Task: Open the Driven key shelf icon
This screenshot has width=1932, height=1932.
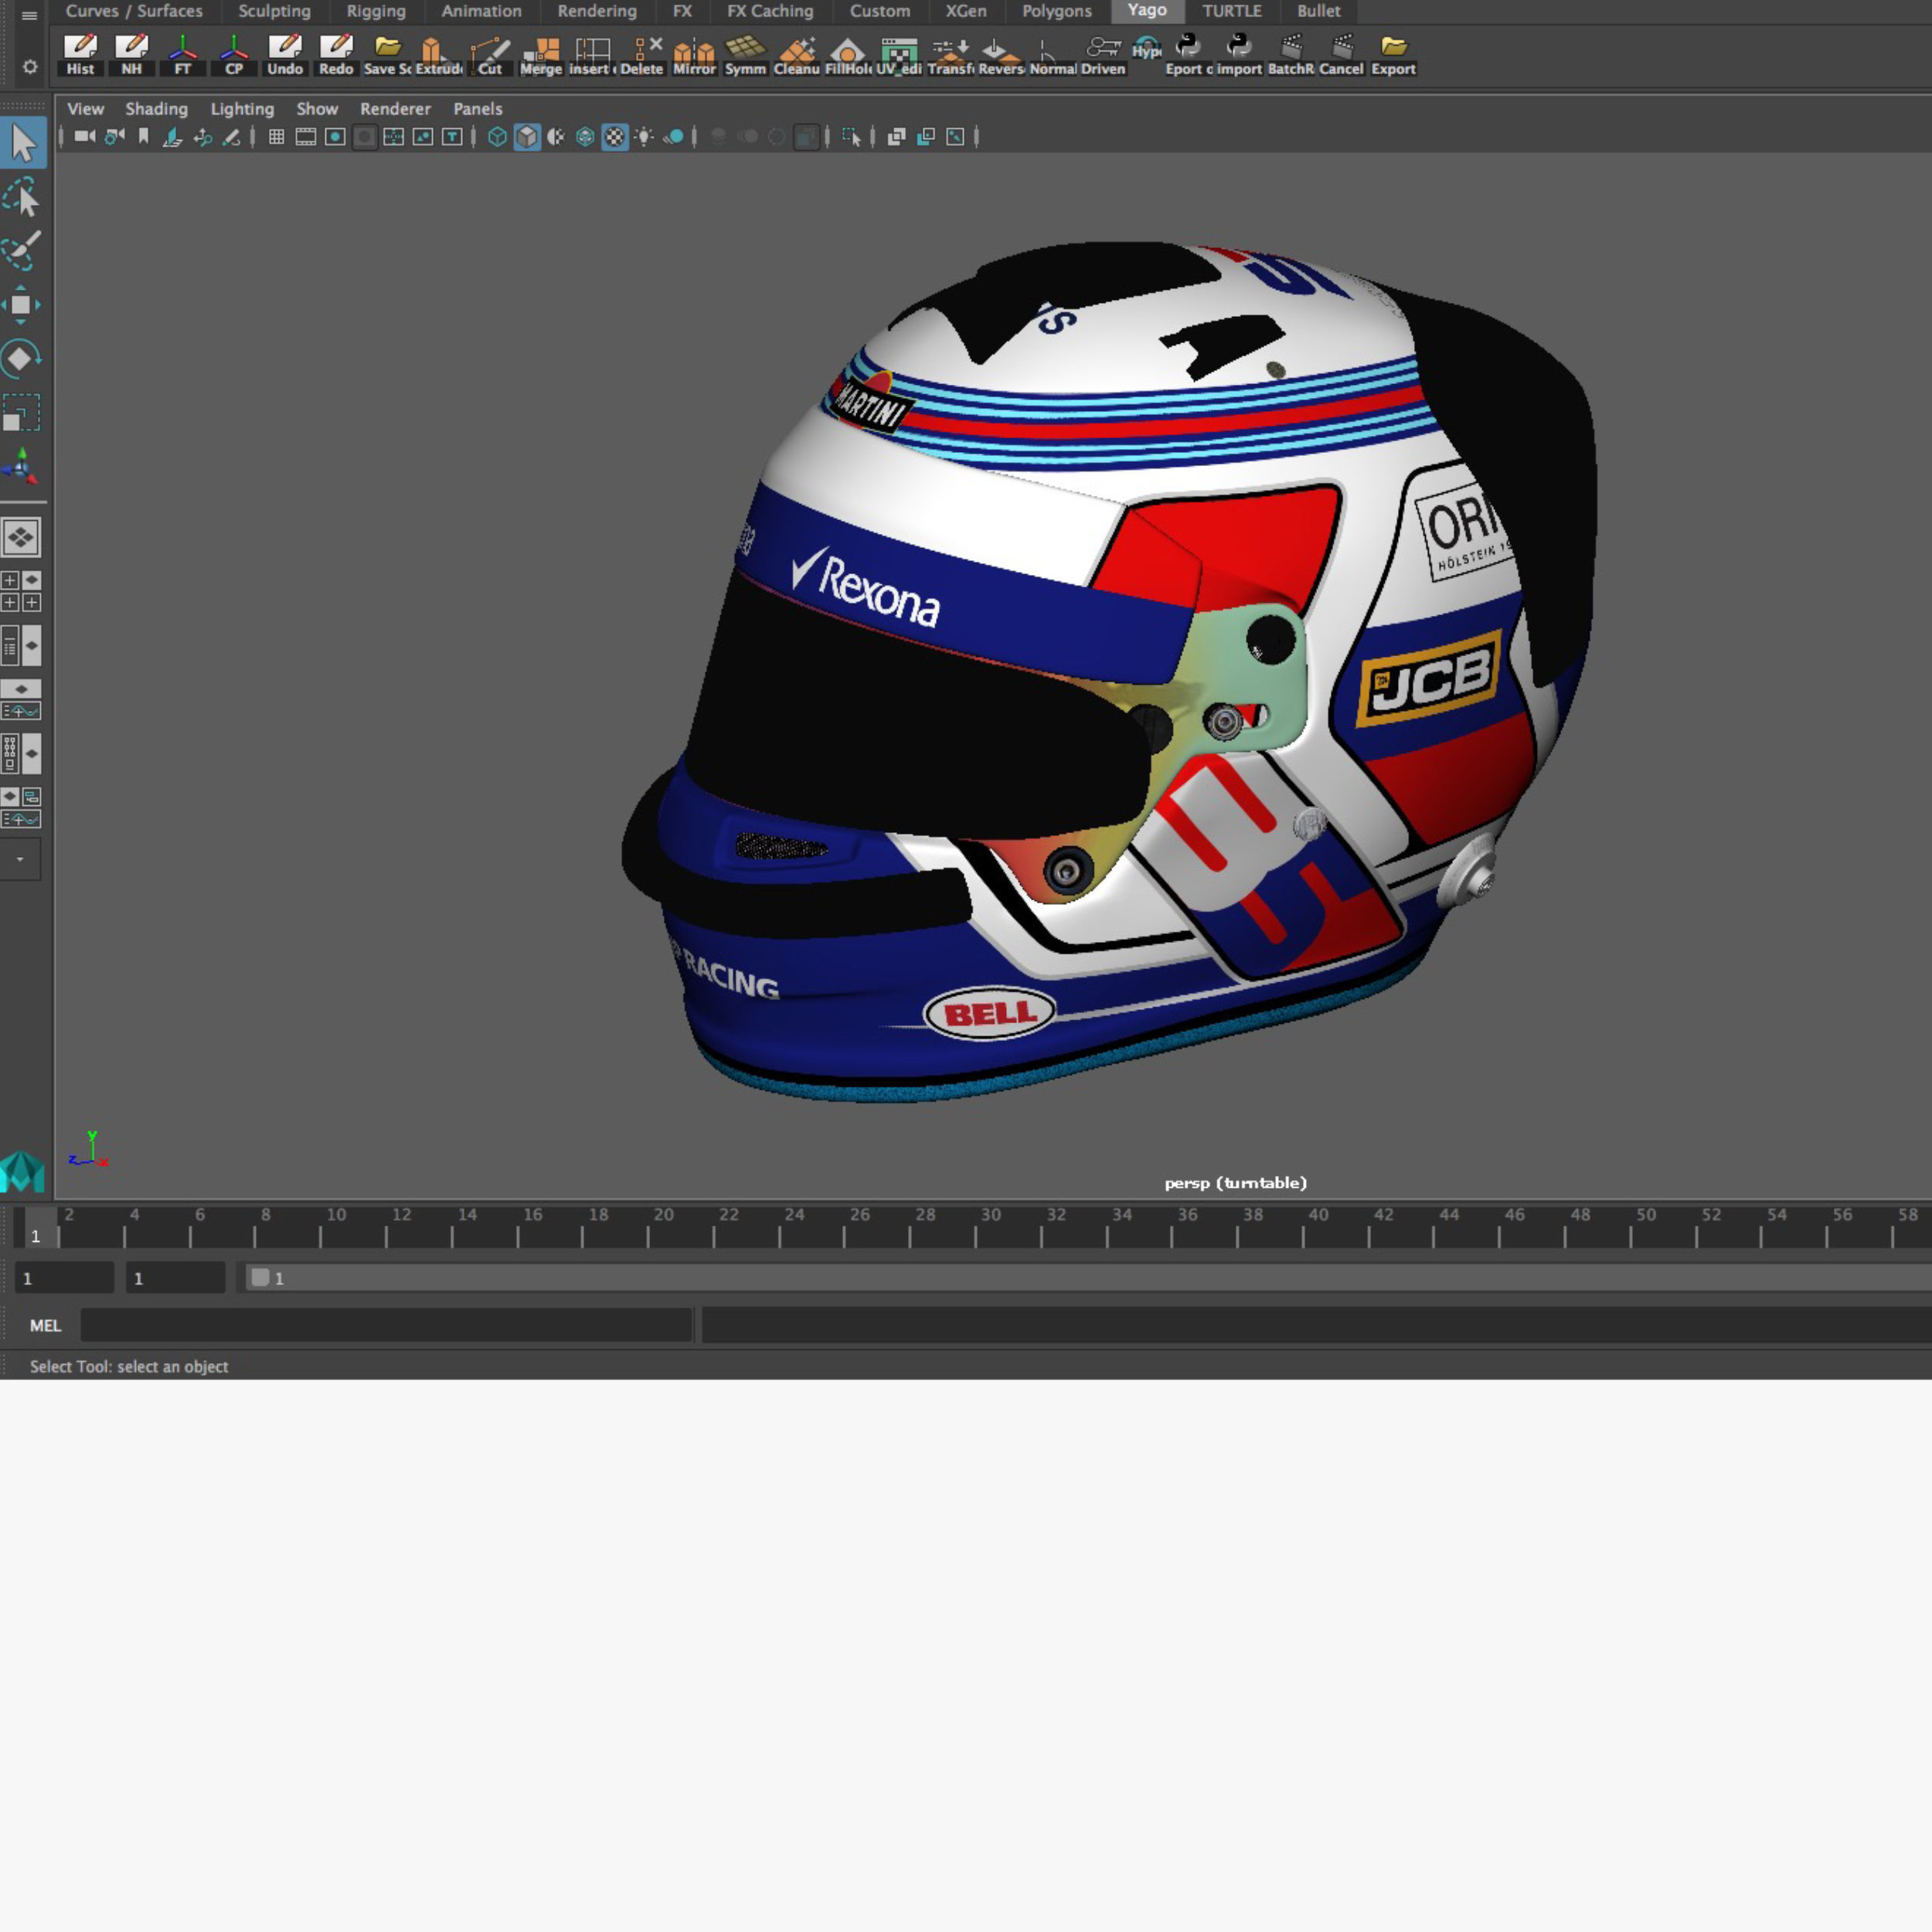Action: (x=1103, y=55)
